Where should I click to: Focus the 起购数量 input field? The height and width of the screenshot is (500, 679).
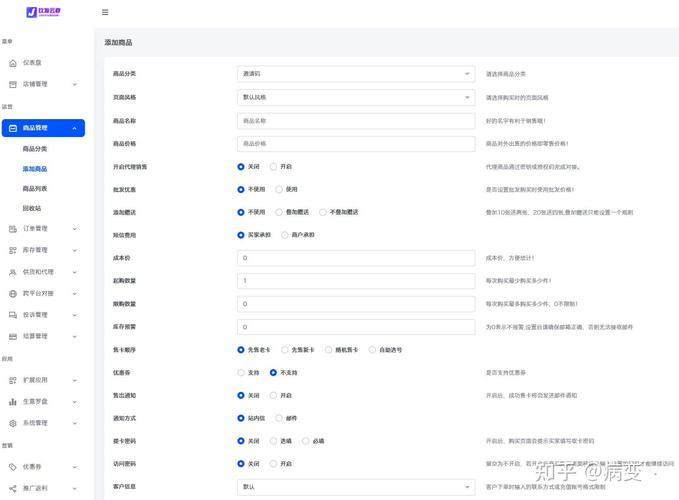coord(356,281)
